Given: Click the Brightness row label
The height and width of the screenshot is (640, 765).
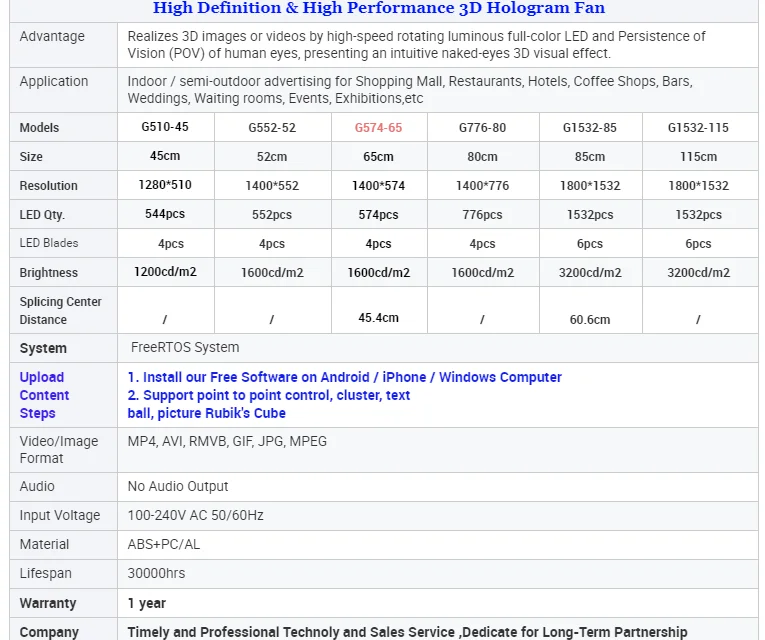Looking at the screenshot, I should coord(48,273).
